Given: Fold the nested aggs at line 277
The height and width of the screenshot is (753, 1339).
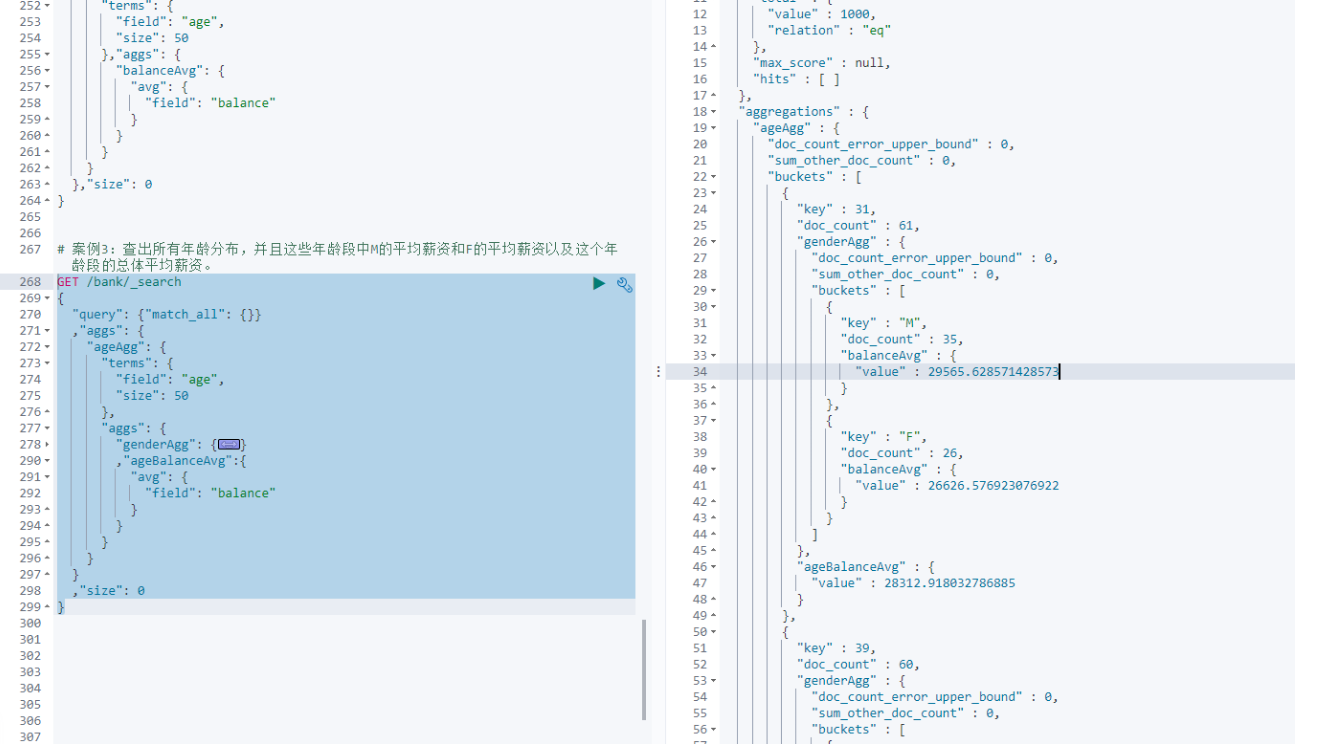Looking at the screenshot, I should pyautogui.click(x=49, y=428).
